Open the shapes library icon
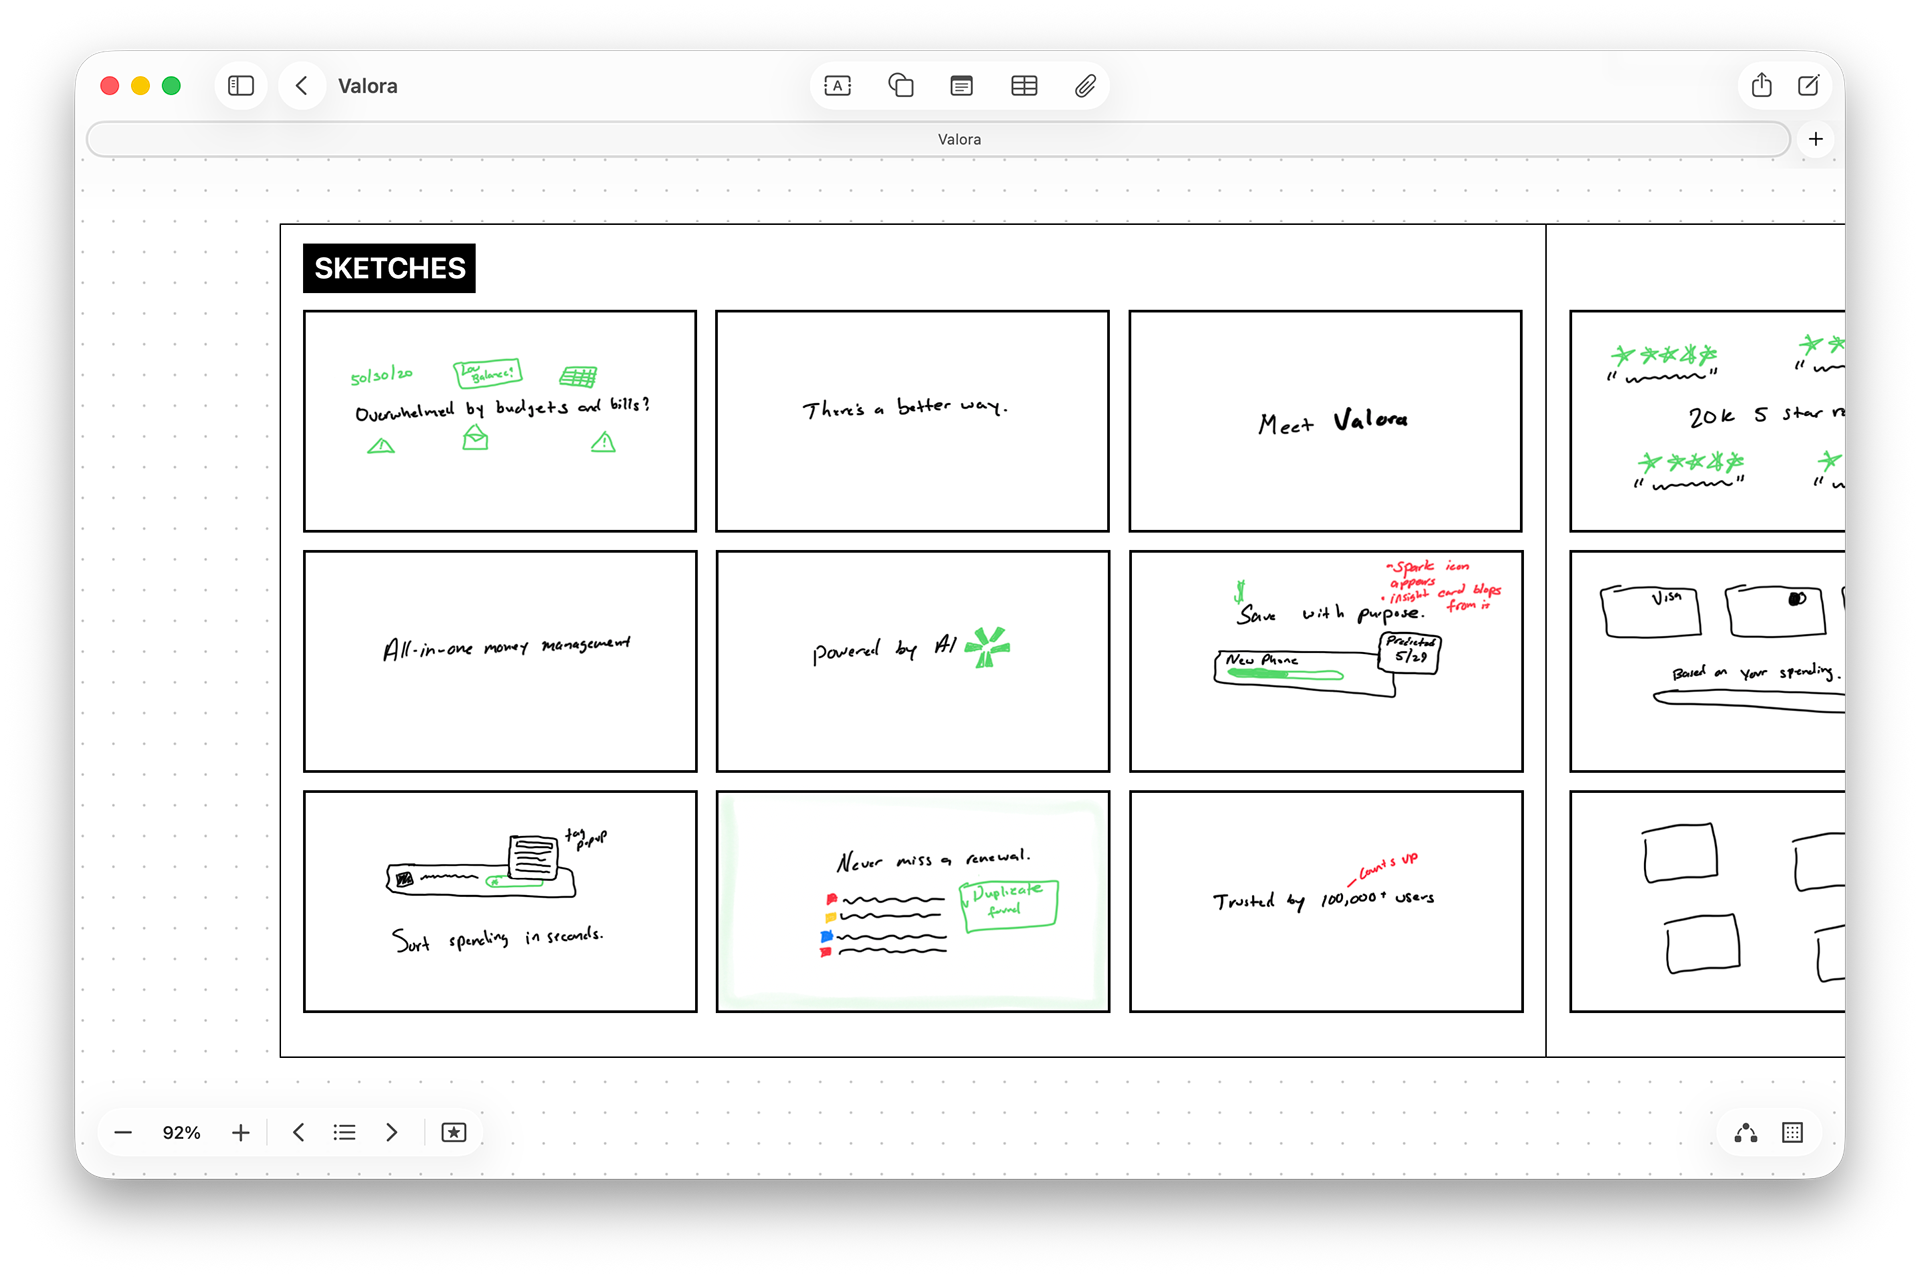This screenshot has height=1278, width=1920. point(900,86)
